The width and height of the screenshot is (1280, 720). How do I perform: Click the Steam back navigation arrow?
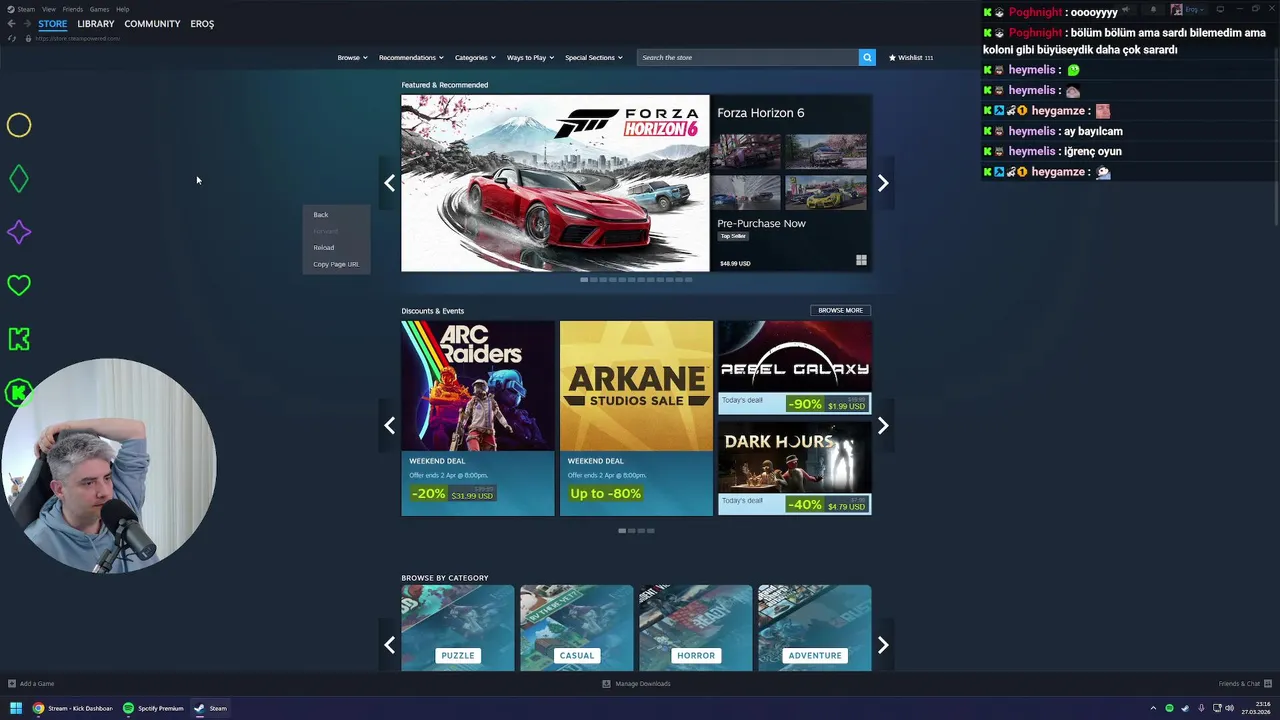click(x=11, y=24)
